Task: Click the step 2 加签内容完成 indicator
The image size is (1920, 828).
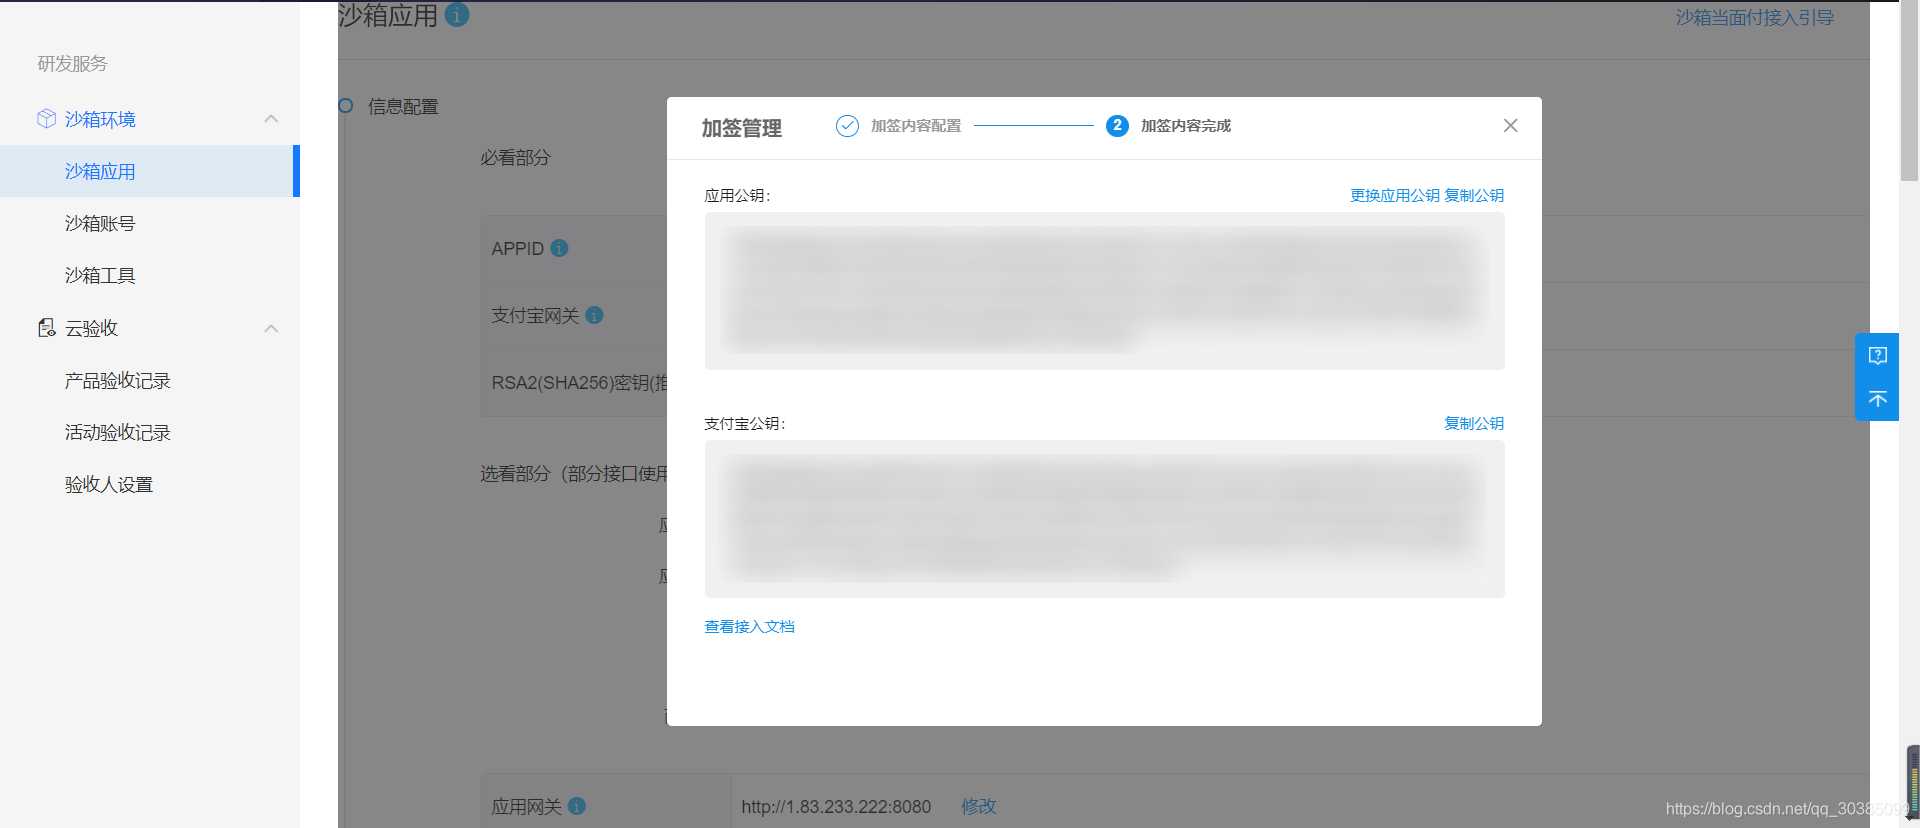Action: 1117,126
